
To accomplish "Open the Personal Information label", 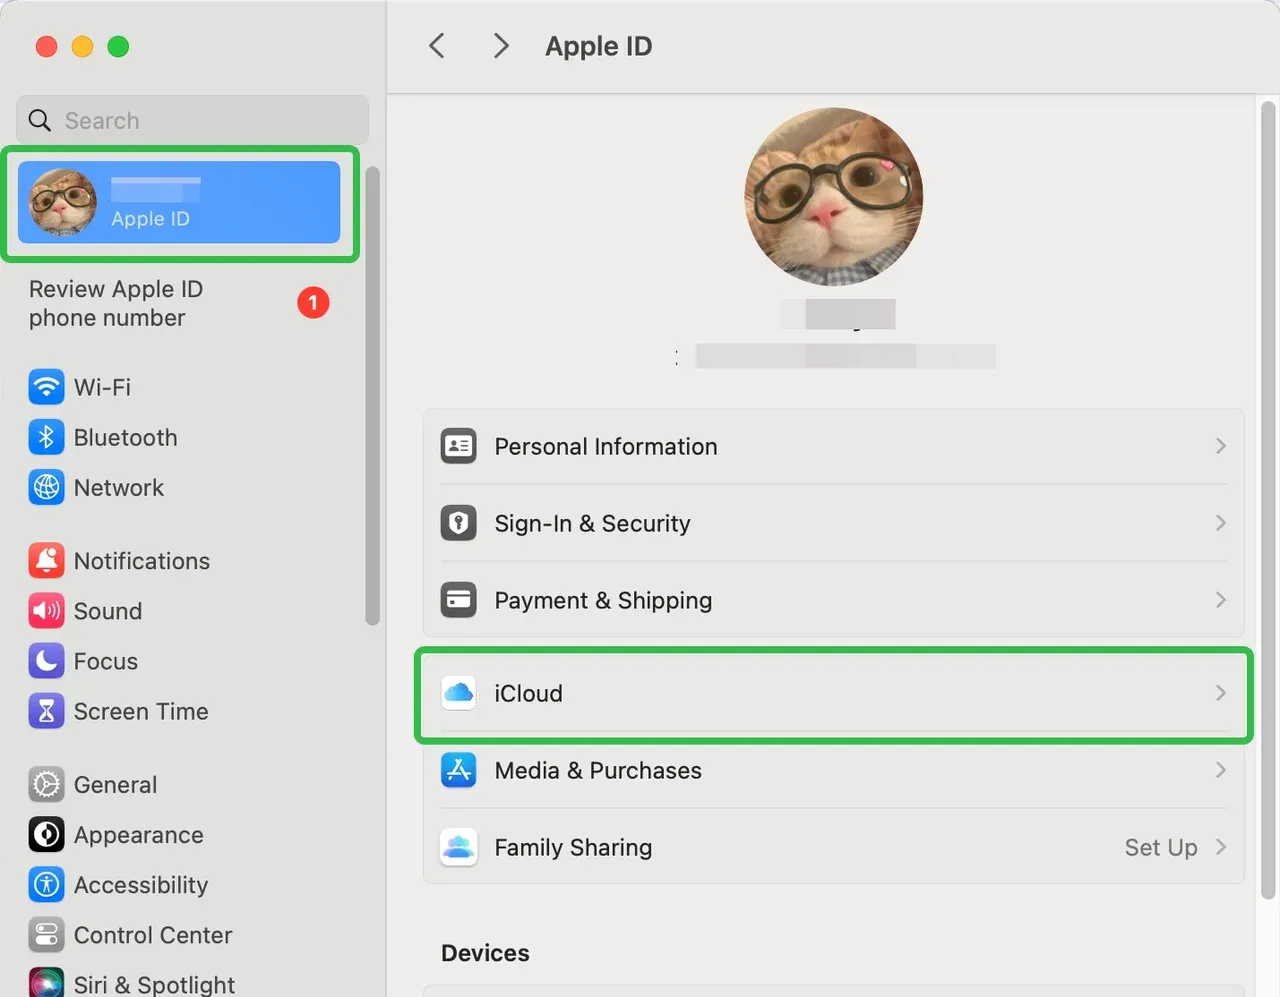I will tap(606, 446).
